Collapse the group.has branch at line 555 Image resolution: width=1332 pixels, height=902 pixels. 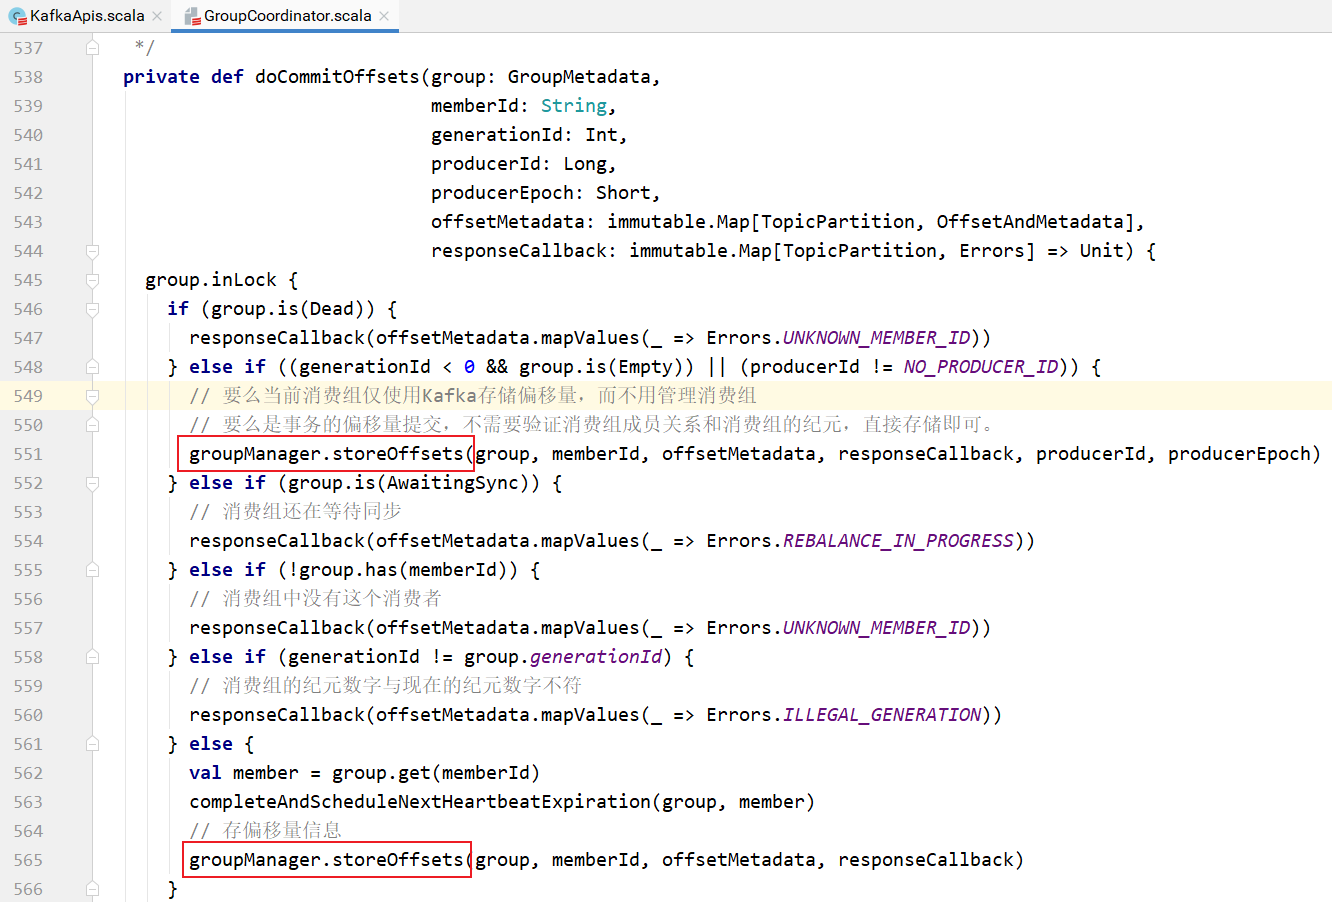92,570
